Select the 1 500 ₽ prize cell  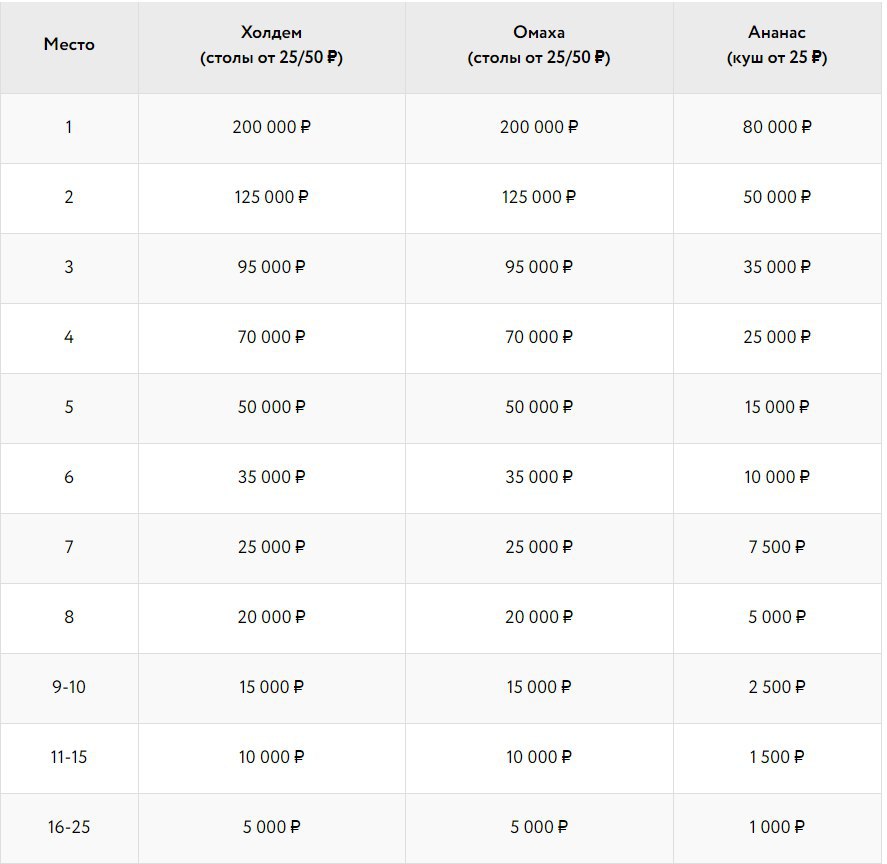pos(777,757)
